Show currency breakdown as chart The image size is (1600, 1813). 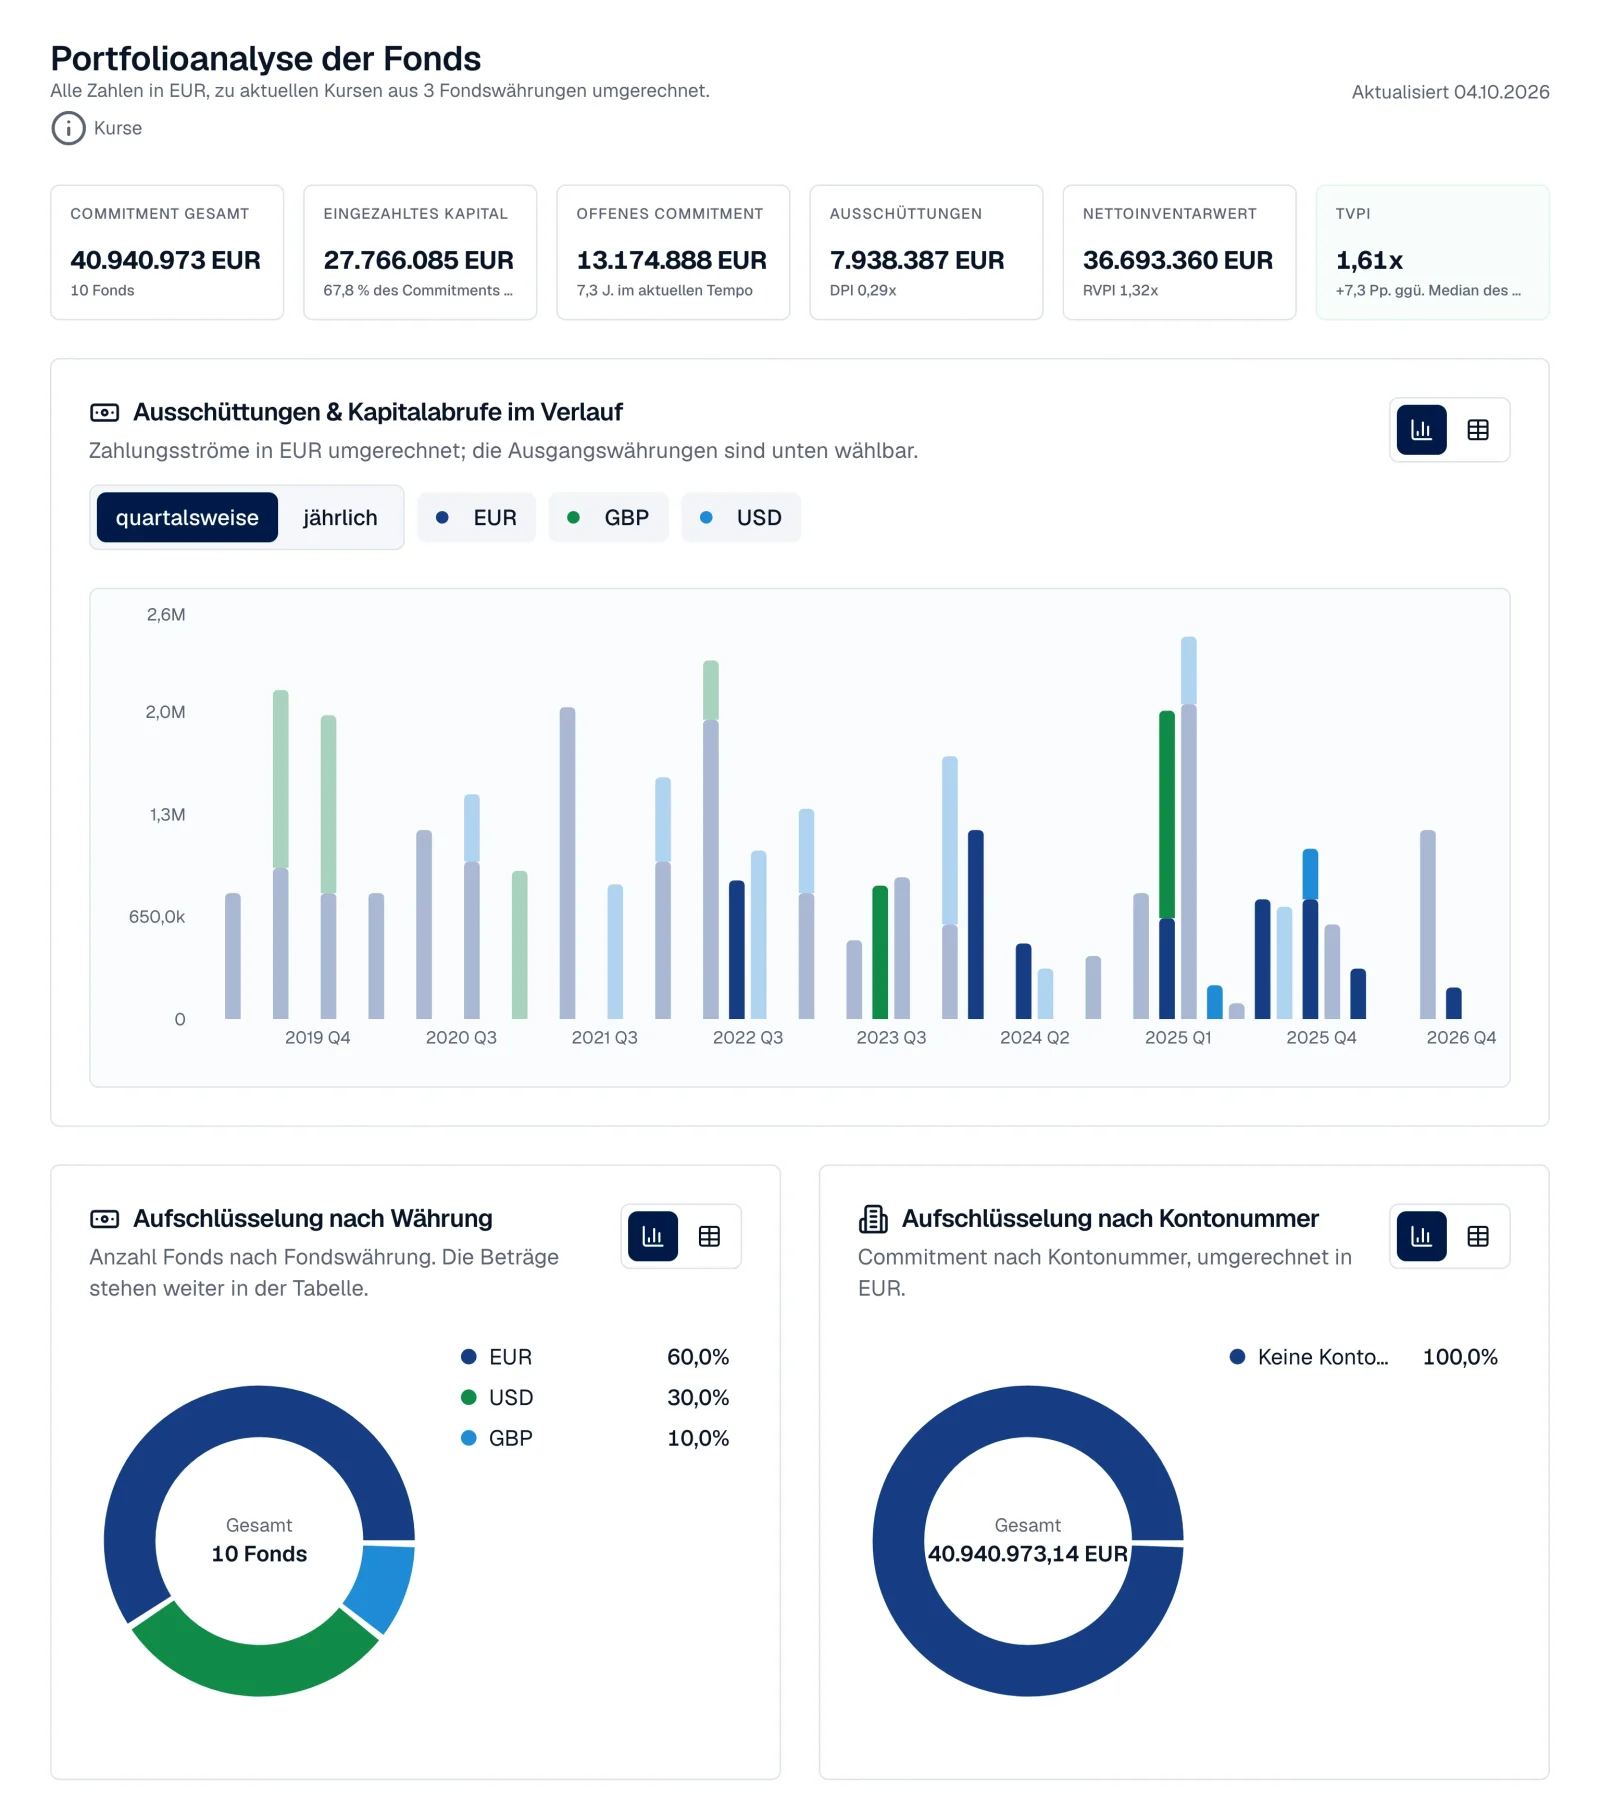[x=653, y=1236]
